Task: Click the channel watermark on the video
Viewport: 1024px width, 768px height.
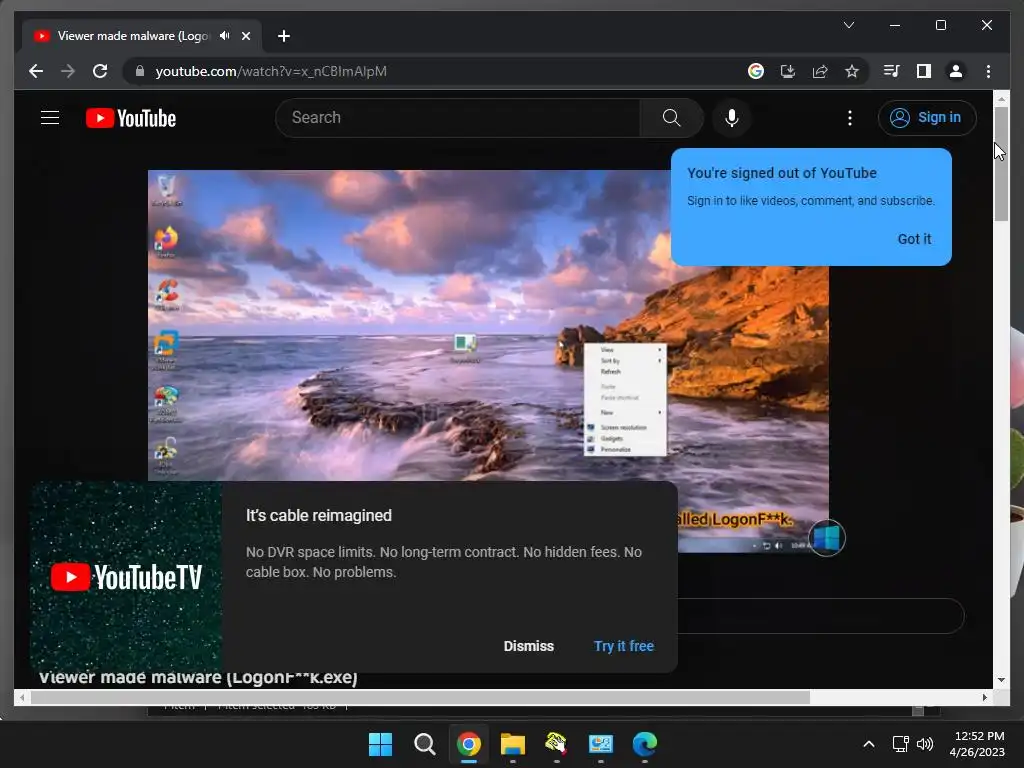Action: click(827, 538)
